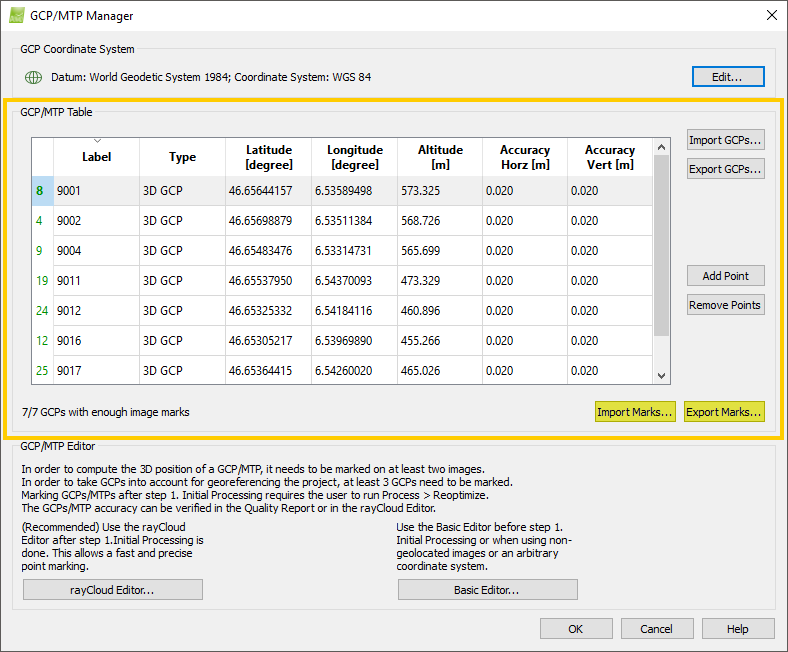The height and width of the screenshot is (652, 788).
Task: Launch the rayCloud Editor
Action: coord(112,590)
